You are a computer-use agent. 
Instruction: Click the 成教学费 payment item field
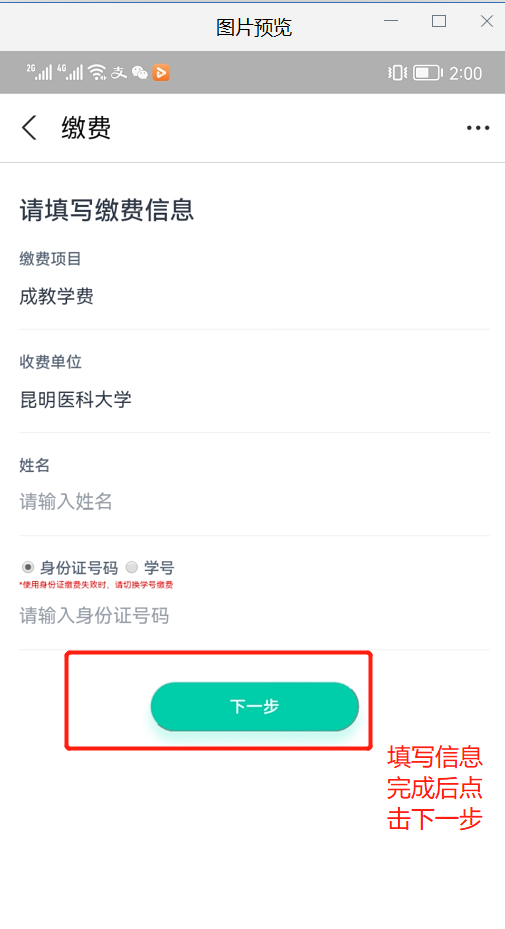pyautogui.click(x=254, y=296)
